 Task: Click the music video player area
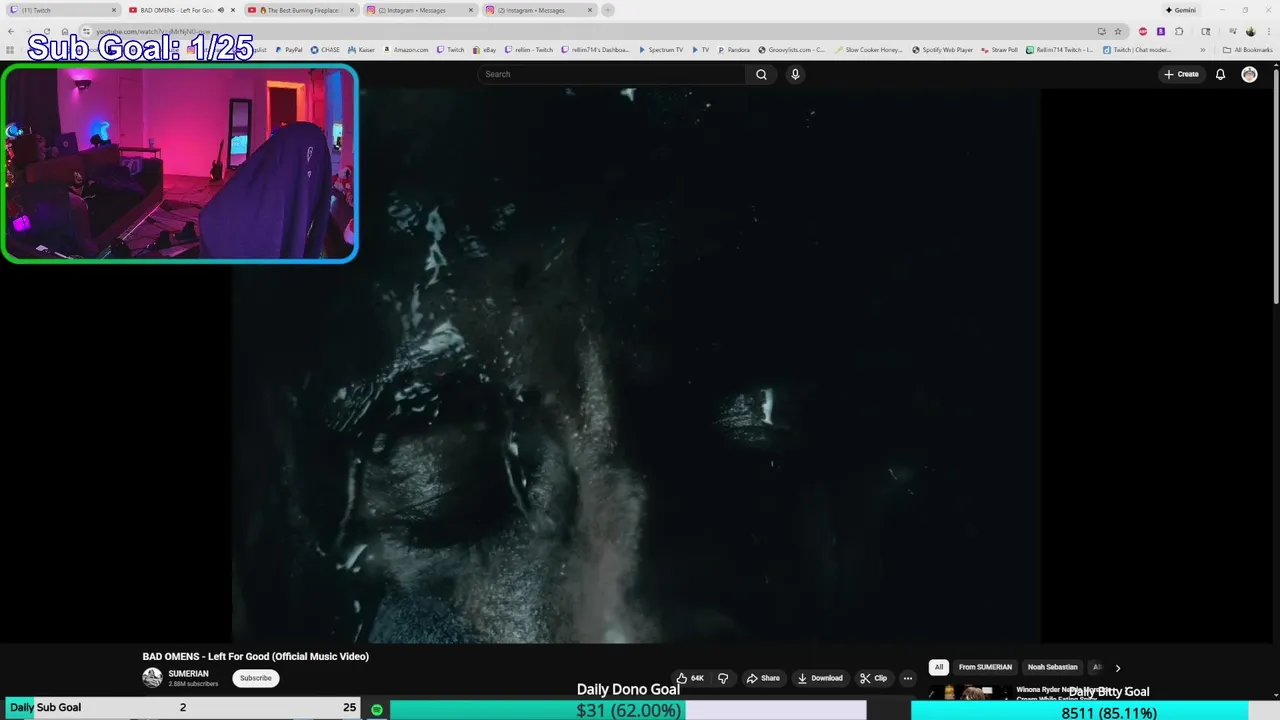click(636, 366)
